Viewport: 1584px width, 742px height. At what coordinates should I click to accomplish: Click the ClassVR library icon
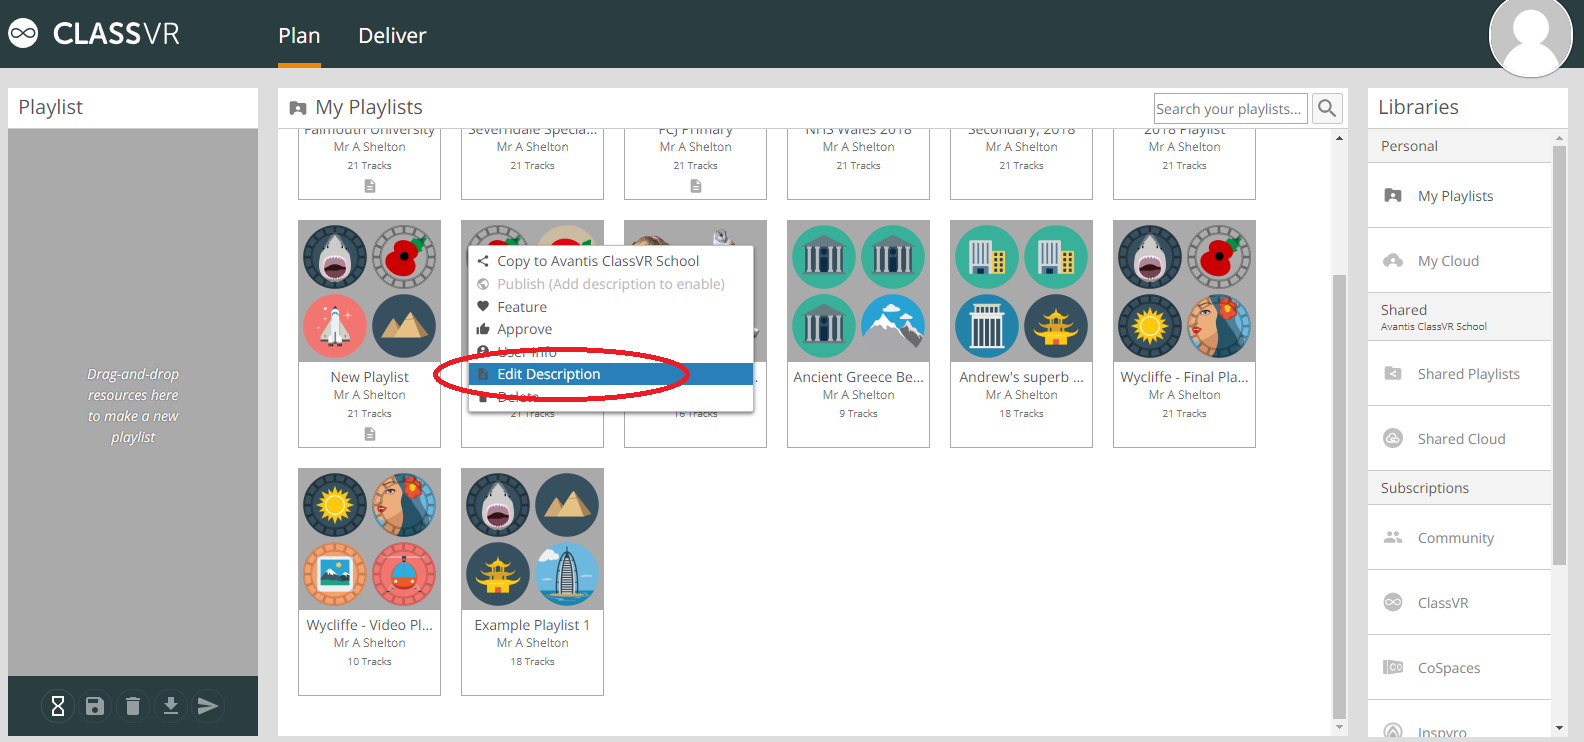(x=1393, y=602)
